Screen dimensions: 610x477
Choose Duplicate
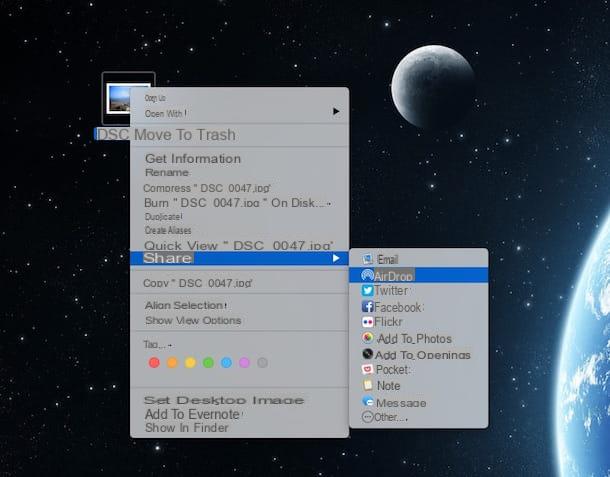[x=163, y=217]
